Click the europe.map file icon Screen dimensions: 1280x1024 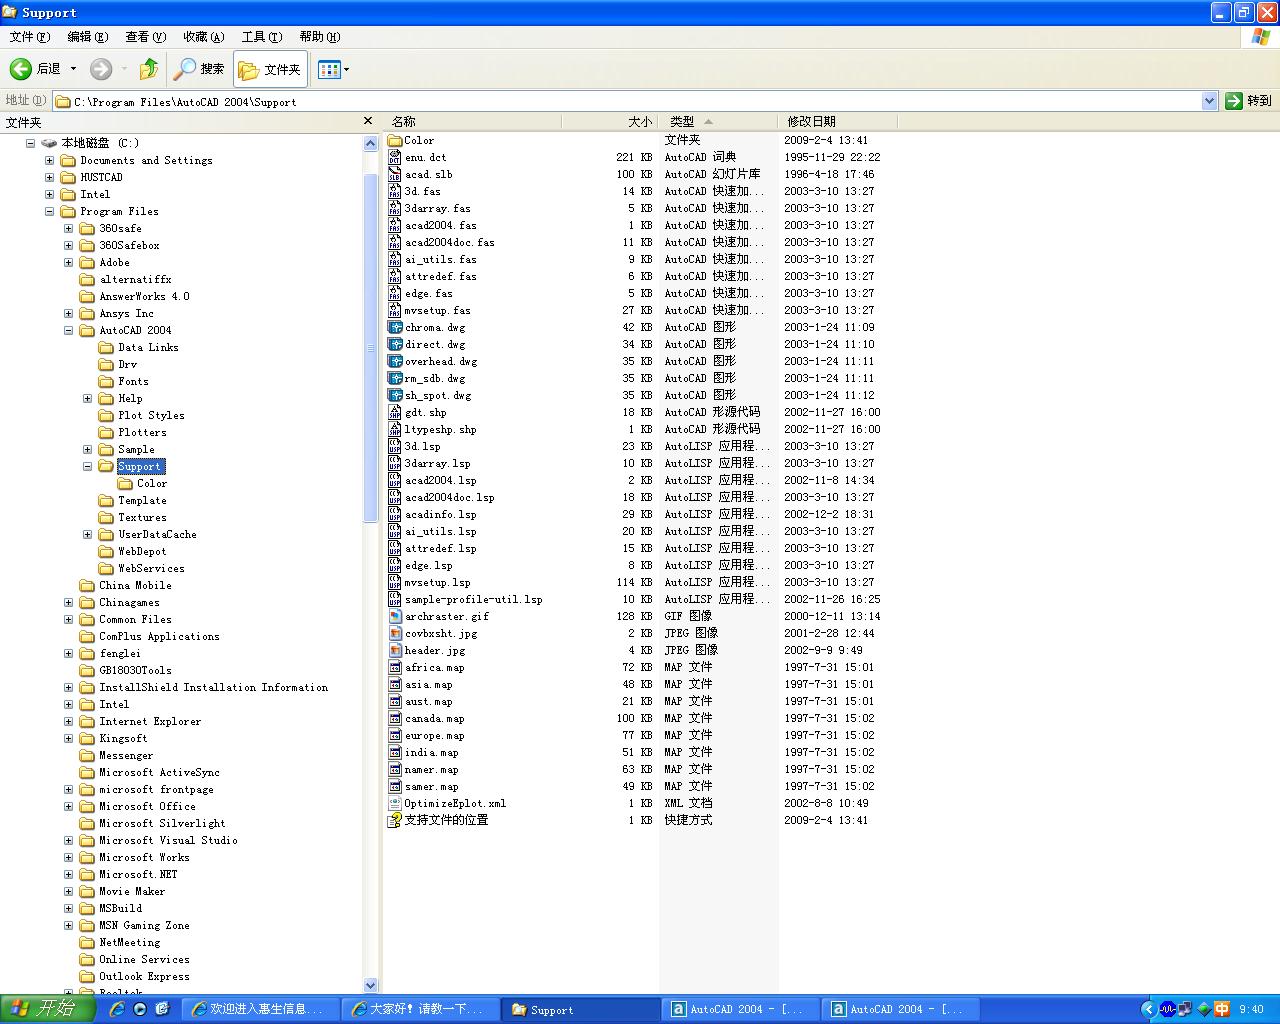click(x=394, y=735)
